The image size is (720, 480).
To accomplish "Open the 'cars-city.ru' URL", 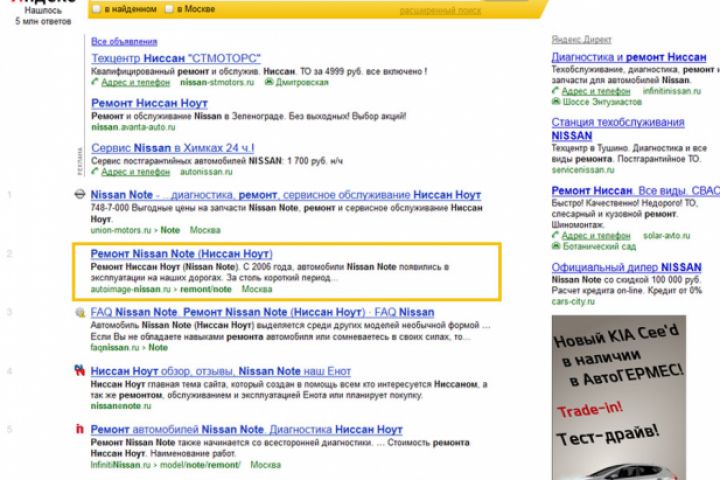I will [x=573, y=302].
